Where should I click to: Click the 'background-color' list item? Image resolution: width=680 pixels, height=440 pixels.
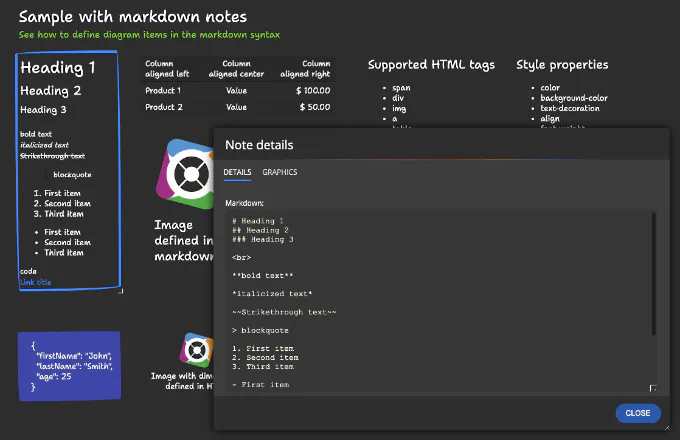(574, 98)
